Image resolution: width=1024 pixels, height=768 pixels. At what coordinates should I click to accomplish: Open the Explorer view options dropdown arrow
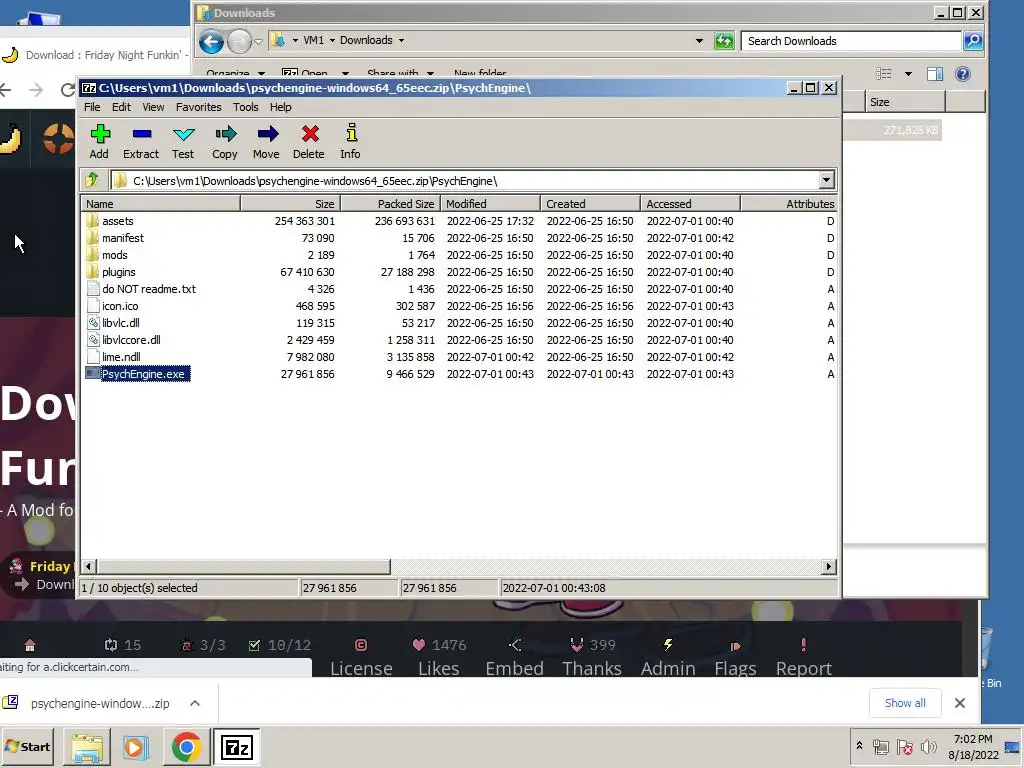[908, 74]
